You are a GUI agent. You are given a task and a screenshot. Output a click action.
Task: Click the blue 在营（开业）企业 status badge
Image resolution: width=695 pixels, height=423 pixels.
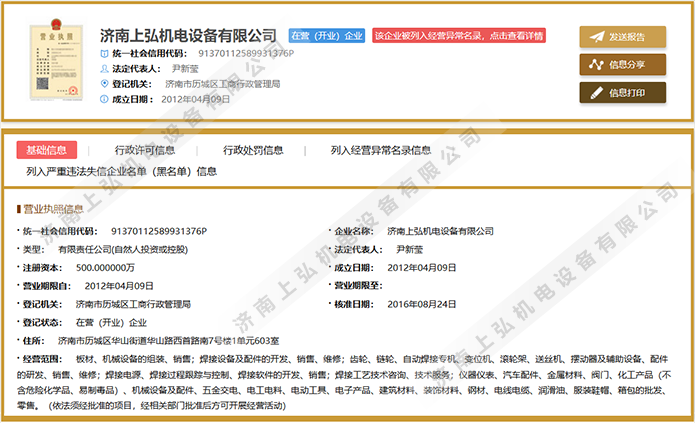point(327,35)
